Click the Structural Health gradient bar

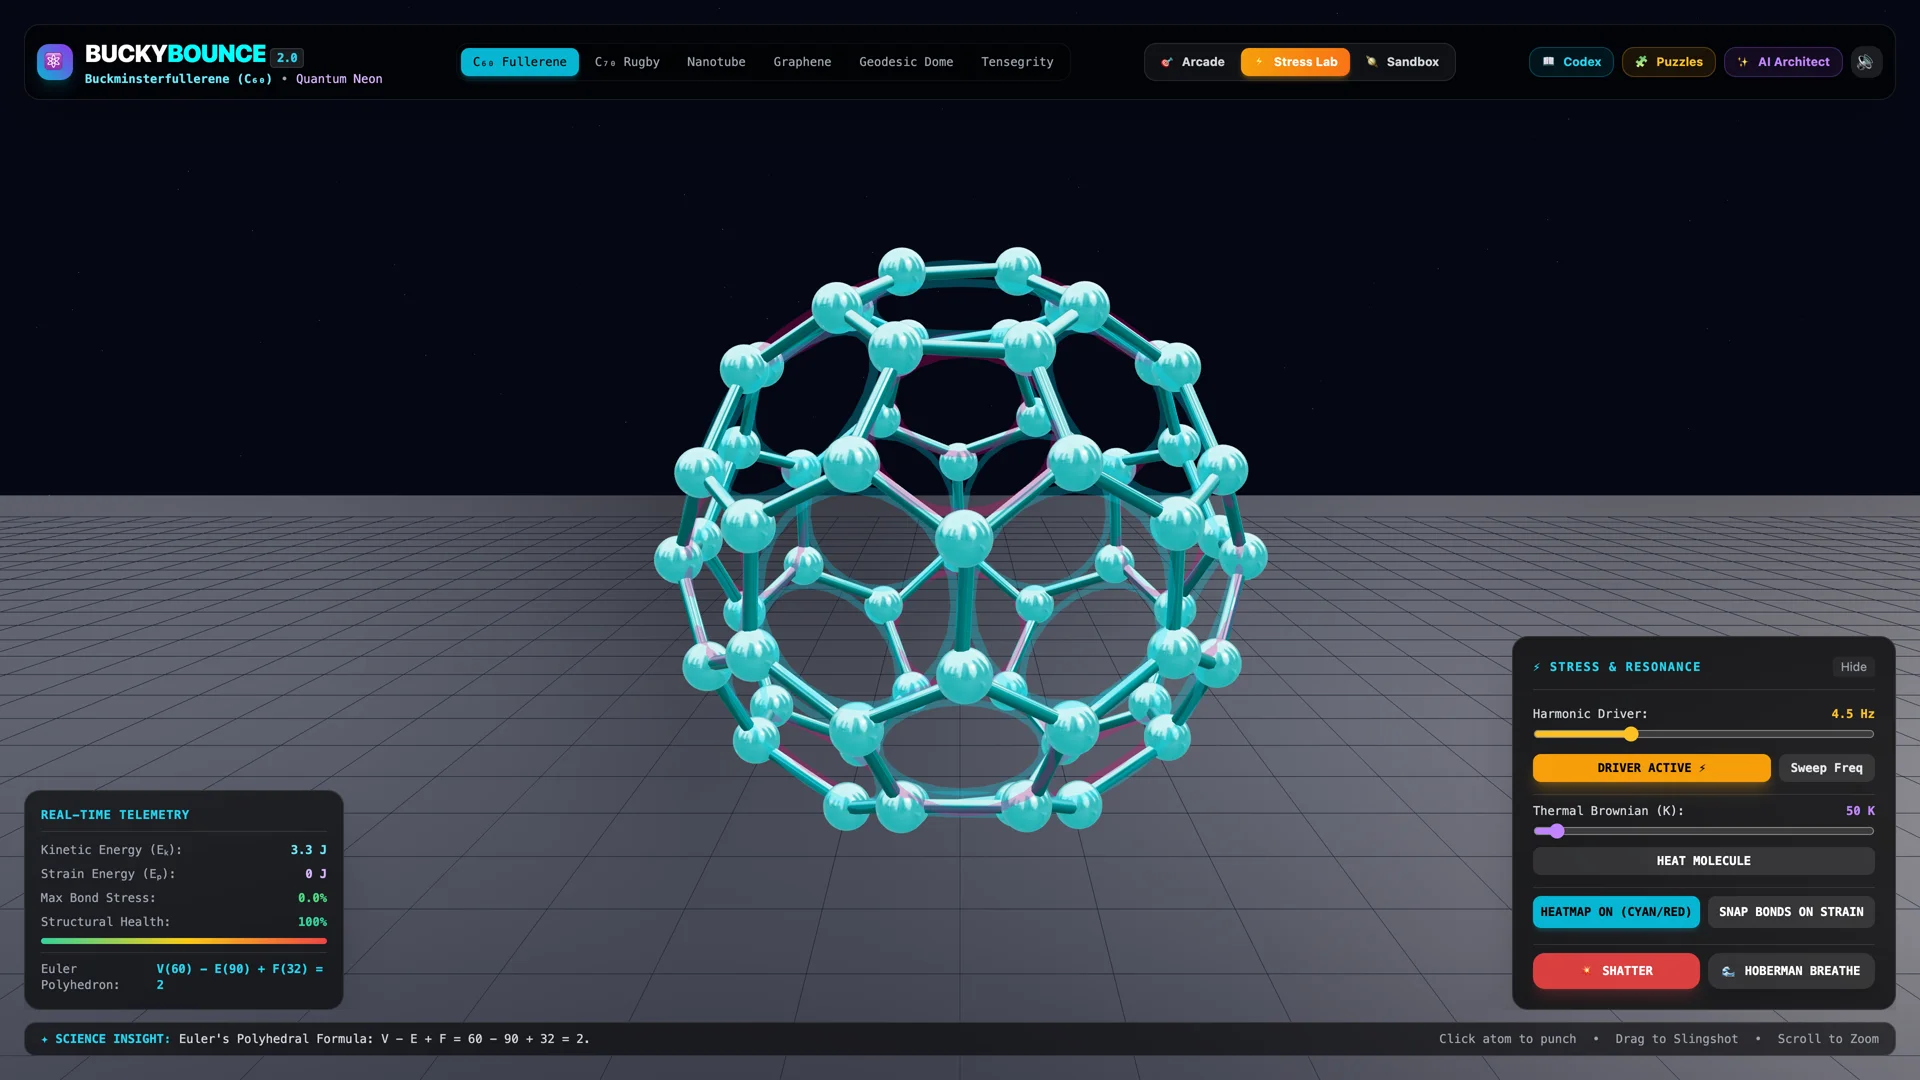[183, 941]
